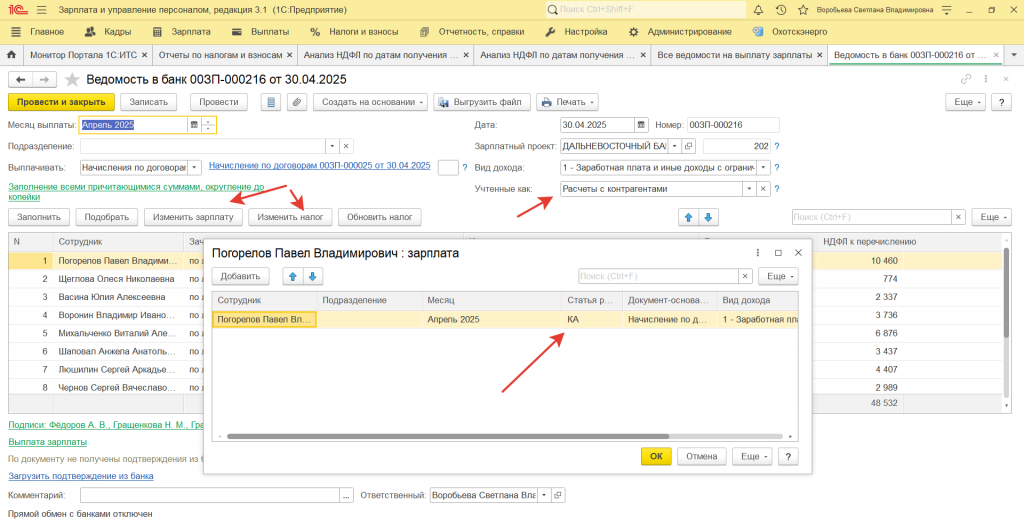This screenshot has width=1024, height=527.
Task: Click global search field Поиск Ctrl+Shift+F
Action: (645, 10)
